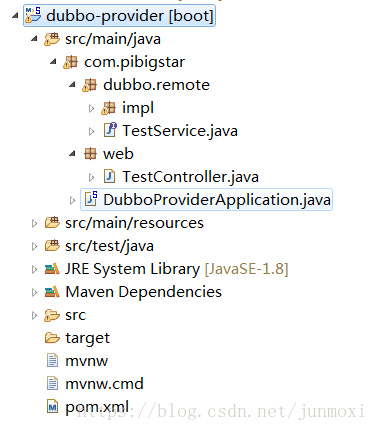Select the dubbo.remote package label
The image size is (378, 431).
[x=156, y=85]
